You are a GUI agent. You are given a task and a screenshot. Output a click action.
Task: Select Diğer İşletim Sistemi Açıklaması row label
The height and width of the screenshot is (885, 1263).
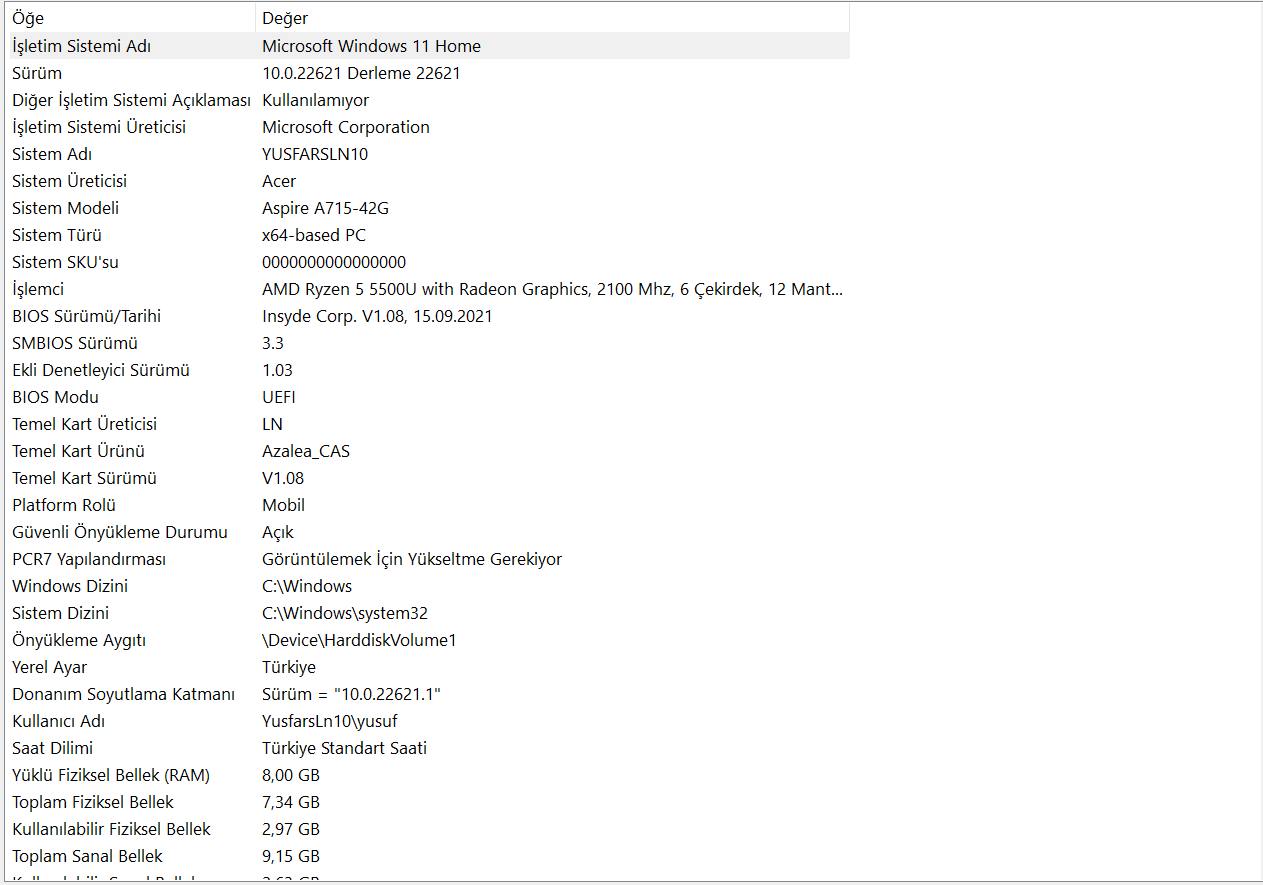click(x=131, y=100)
